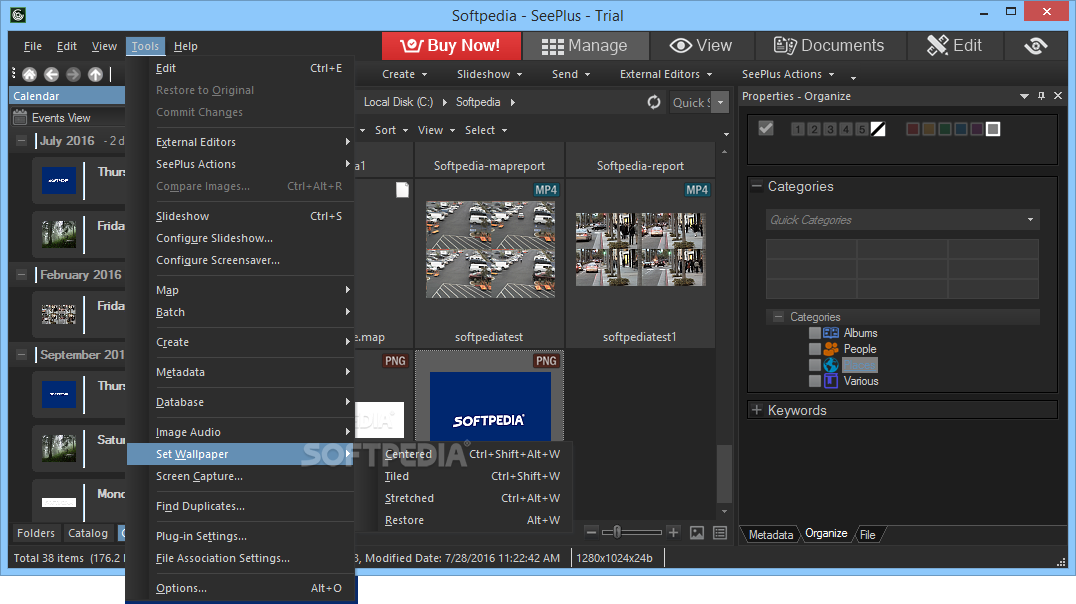Open the View mode
The image size is (1076, 604).
pos(701,46)
